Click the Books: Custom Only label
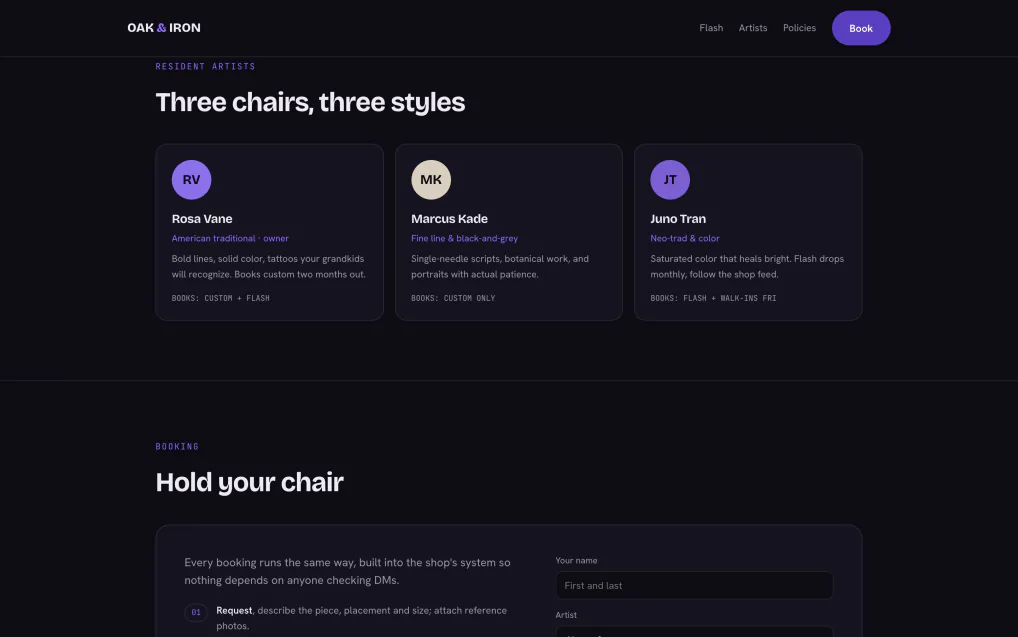The height and width of the screenshot is (637, 1018). (453, 298)
